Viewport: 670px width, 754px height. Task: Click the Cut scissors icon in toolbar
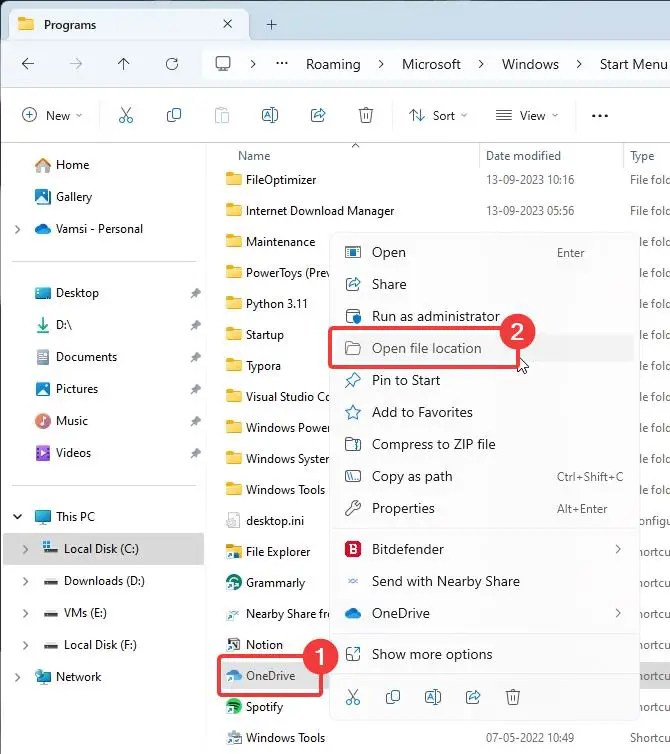(x=126, y=116)
